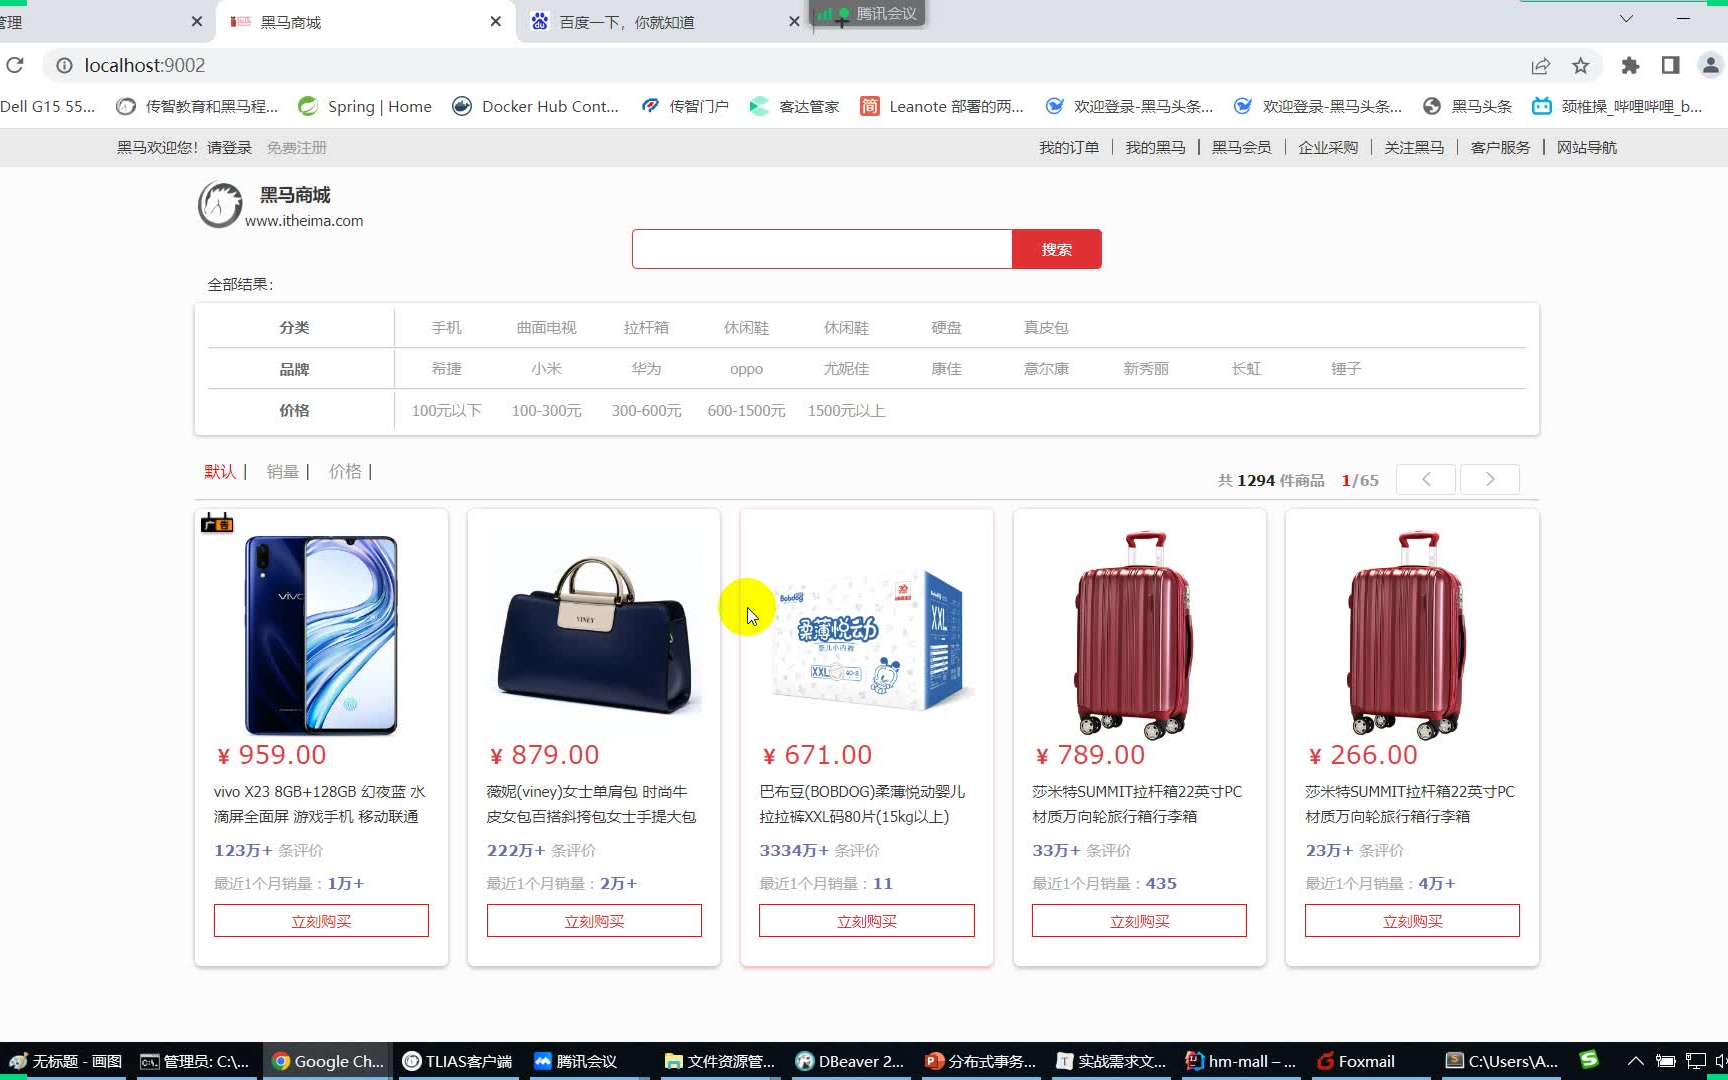
Task: Open 企业采购 menu item
Action: click(x=1328, y=147)
